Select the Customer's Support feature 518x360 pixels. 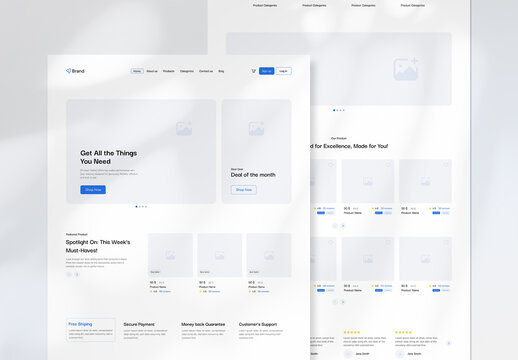click(x=261, y=330)
